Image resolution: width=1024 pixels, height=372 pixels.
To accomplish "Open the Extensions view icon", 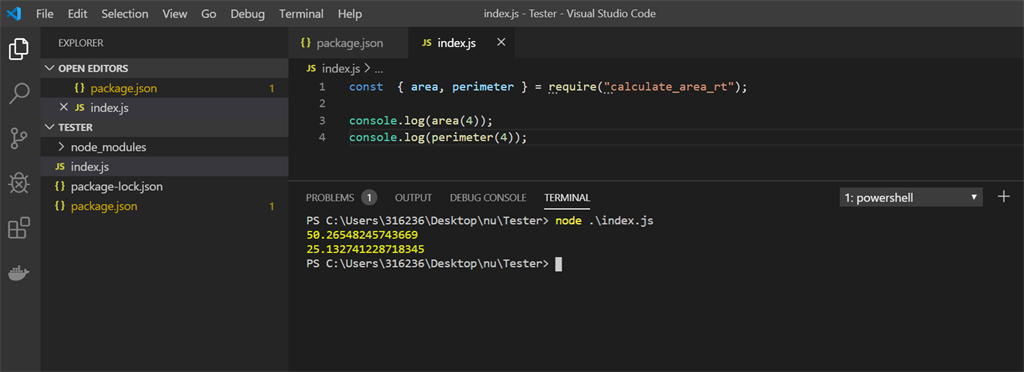I will point(19,228).
